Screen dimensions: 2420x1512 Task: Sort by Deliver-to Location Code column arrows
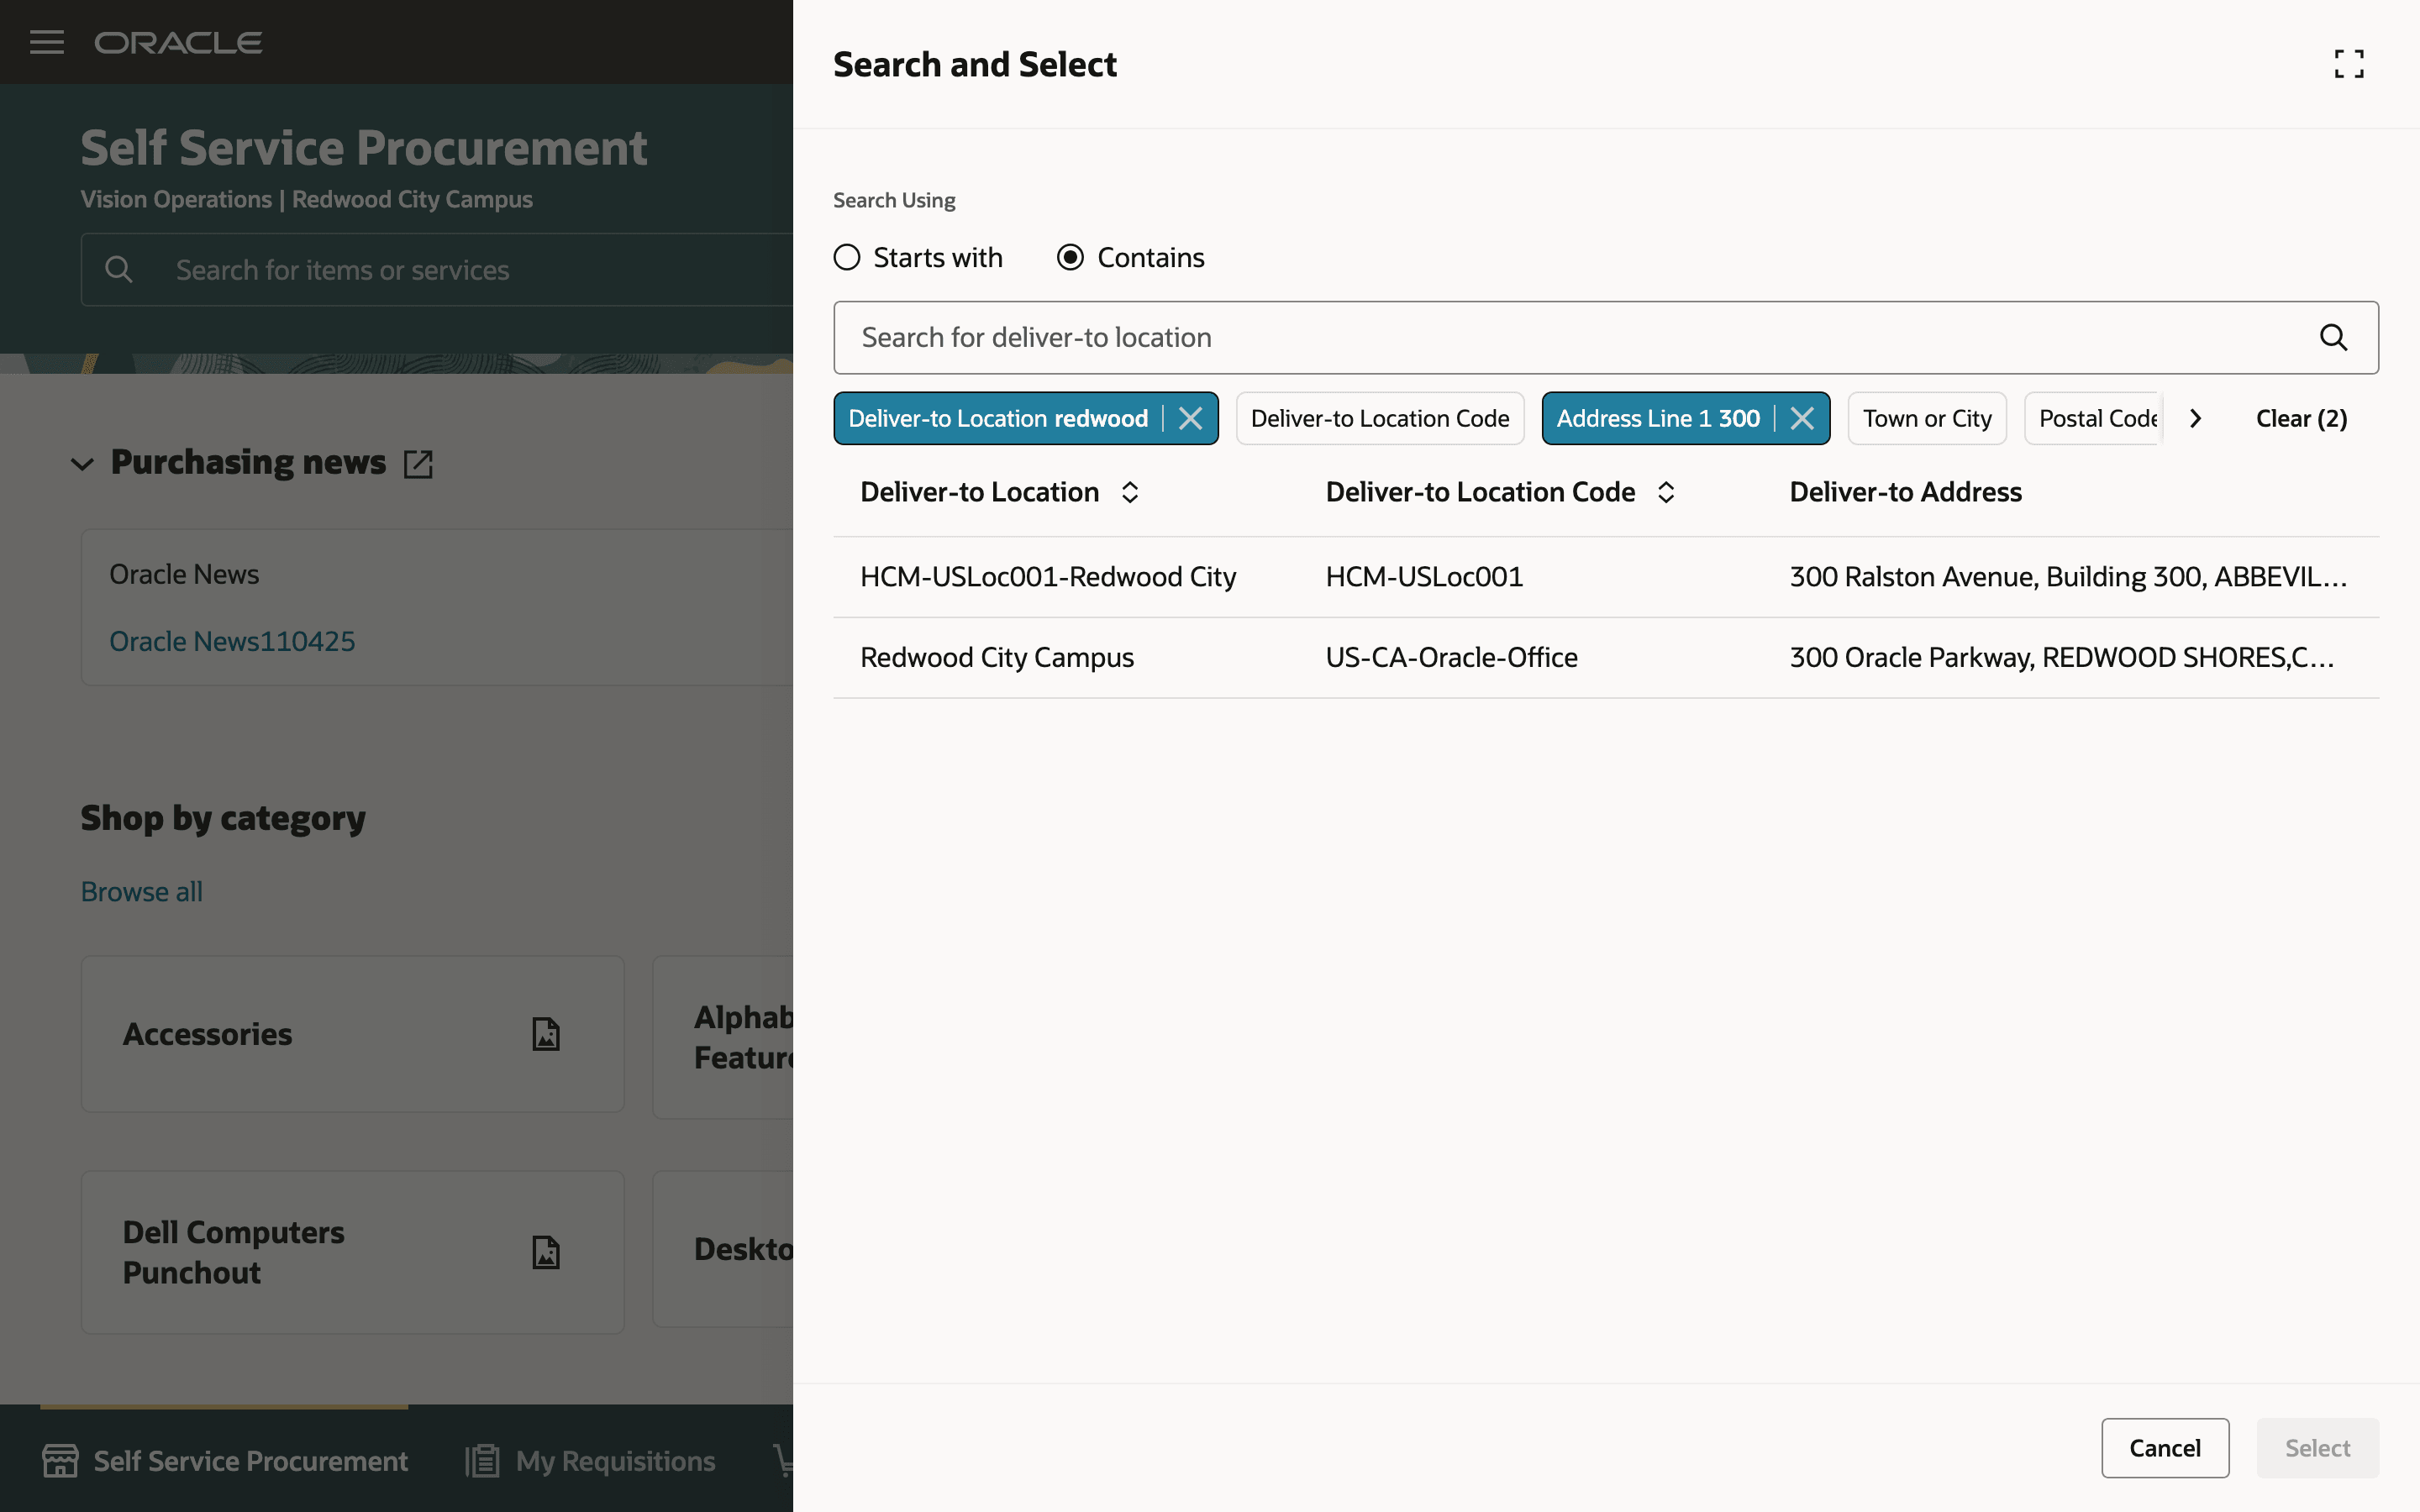(1666, 492)
